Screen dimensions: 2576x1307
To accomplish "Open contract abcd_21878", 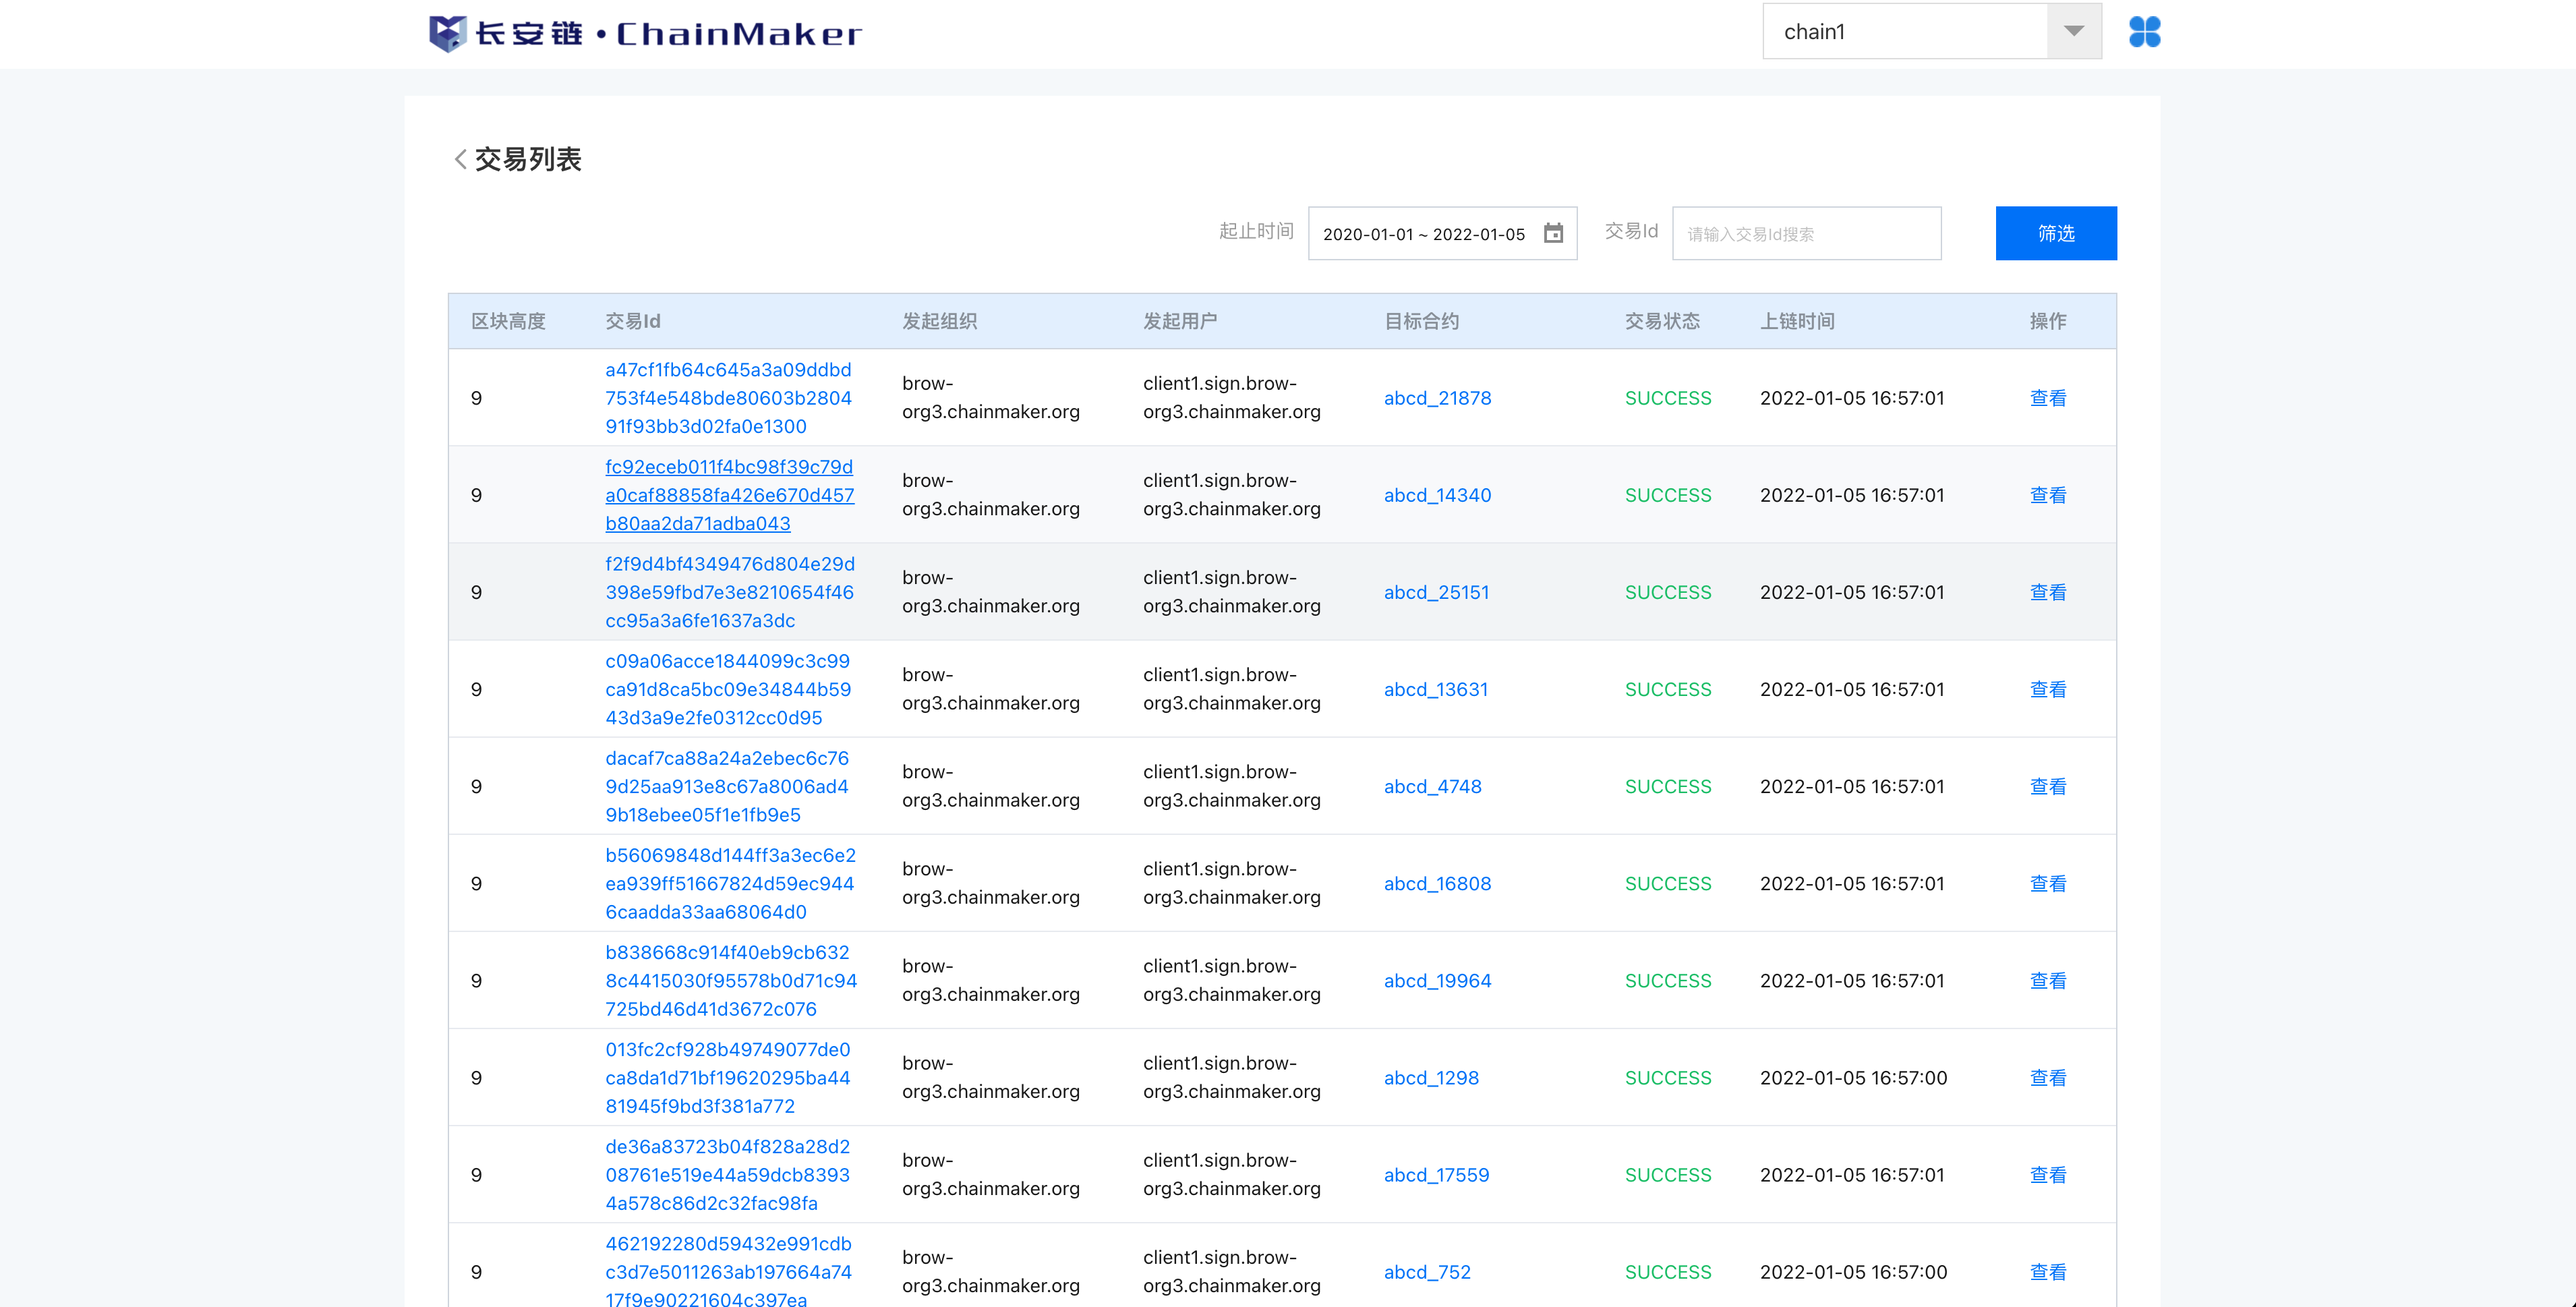I will click(1437, 398).
